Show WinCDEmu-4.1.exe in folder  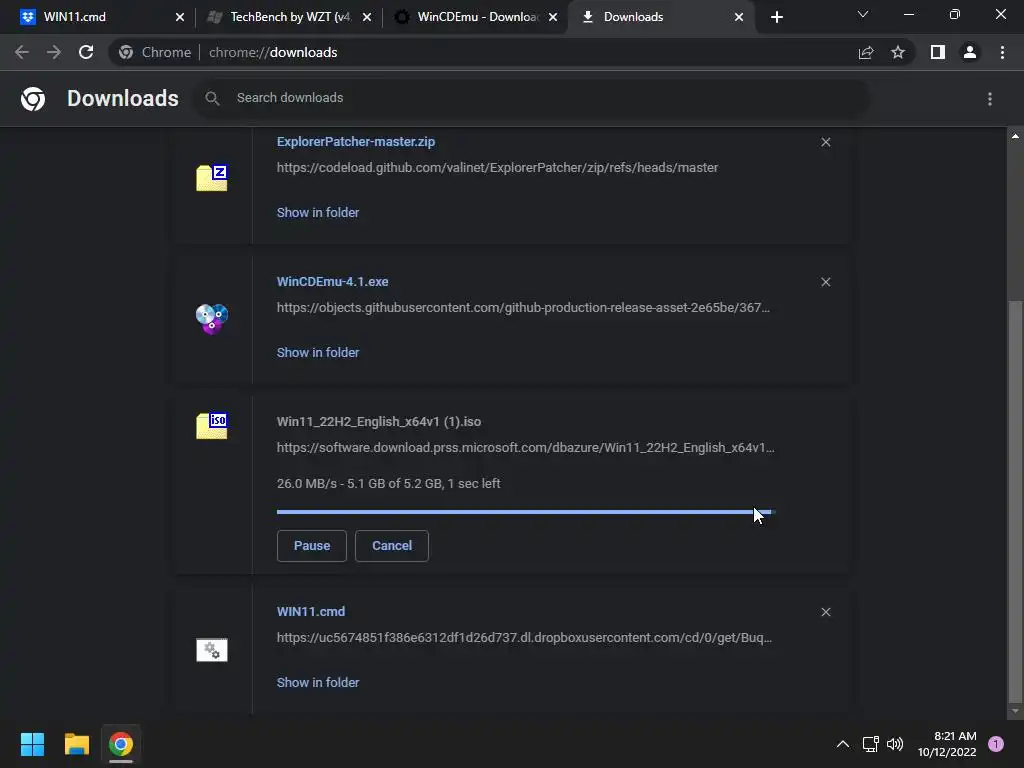[x=317, y=352]
